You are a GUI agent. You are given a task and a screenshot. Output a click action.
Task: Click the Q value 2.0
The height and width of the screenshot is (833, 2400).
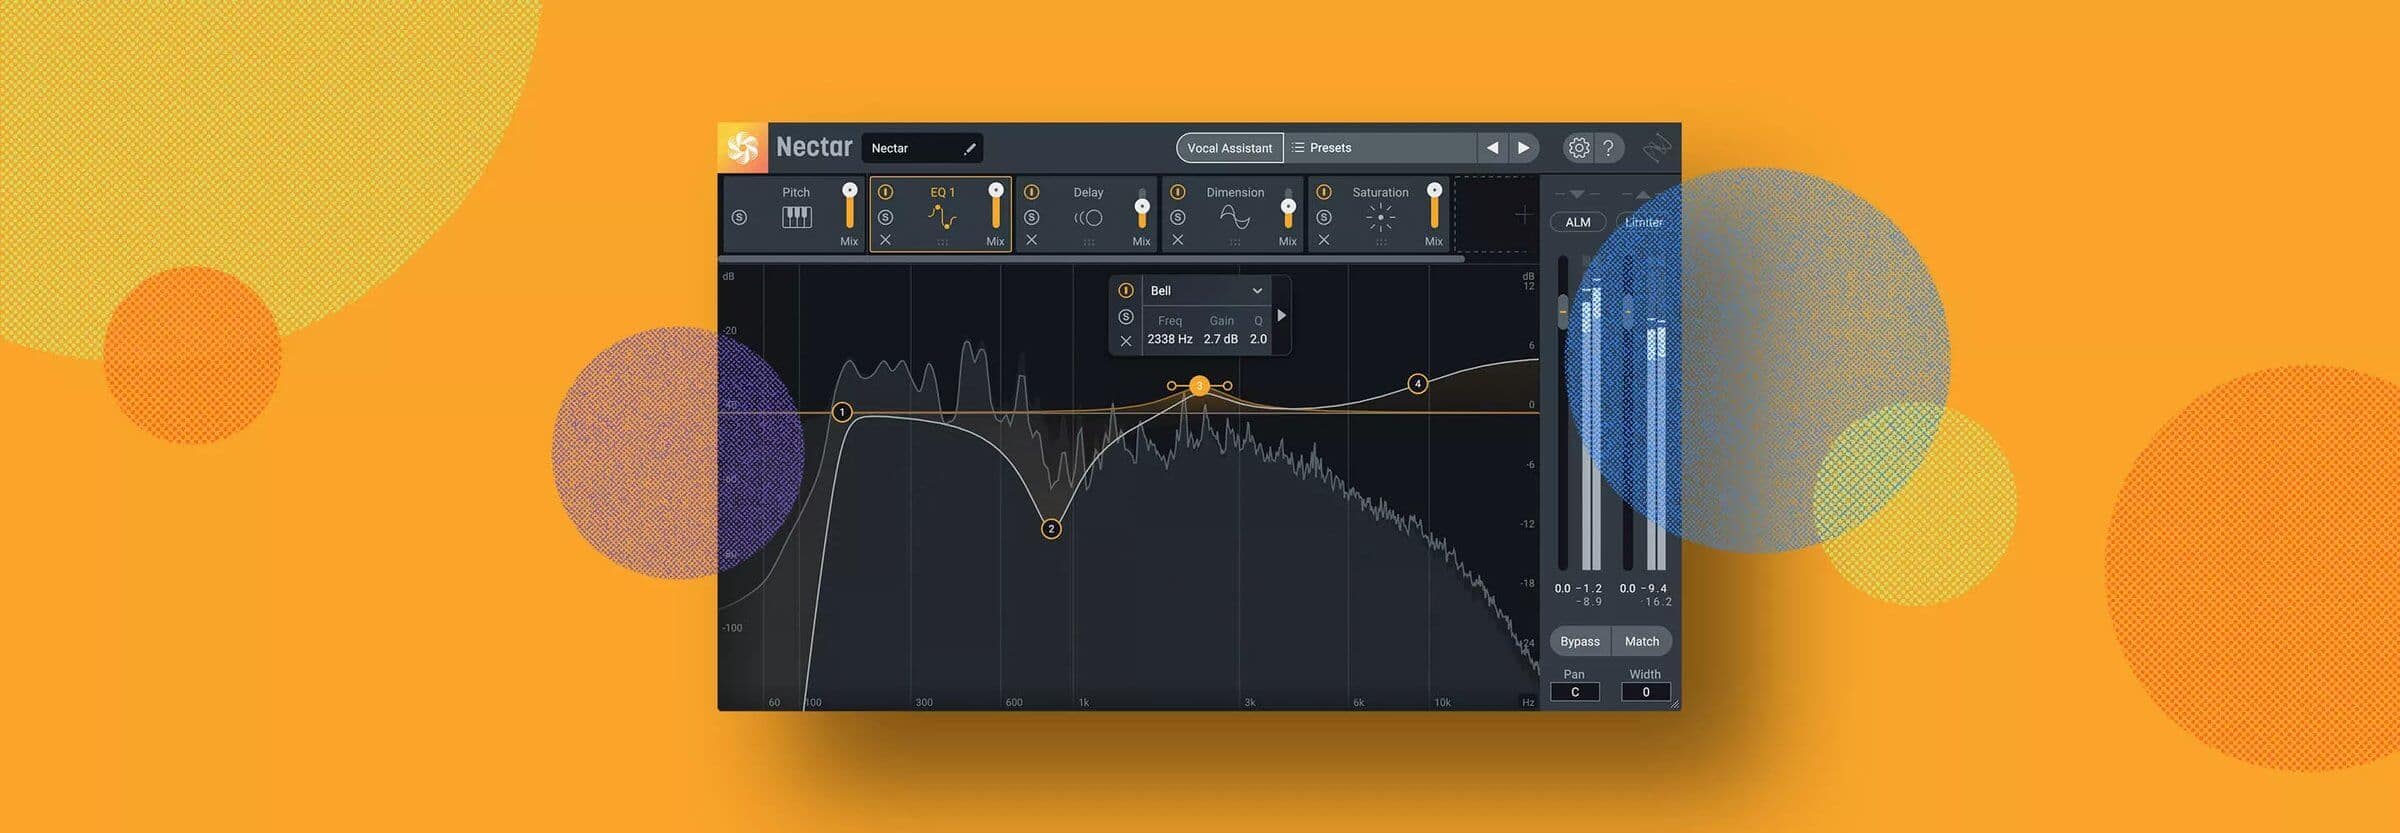tap(1258, 340)
